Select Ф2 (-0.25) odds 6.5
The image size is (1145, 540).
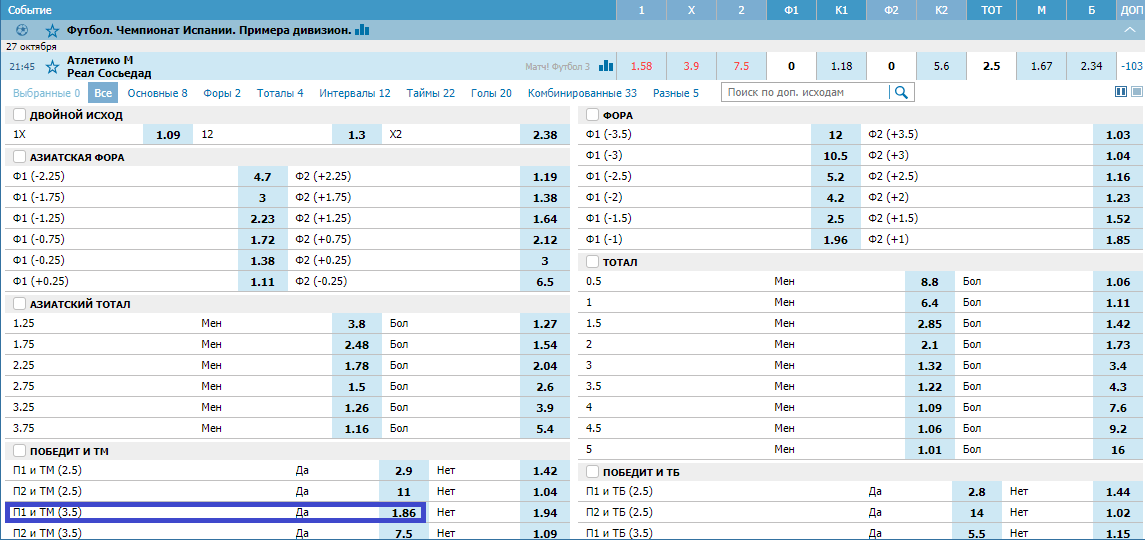click(545, 281)
